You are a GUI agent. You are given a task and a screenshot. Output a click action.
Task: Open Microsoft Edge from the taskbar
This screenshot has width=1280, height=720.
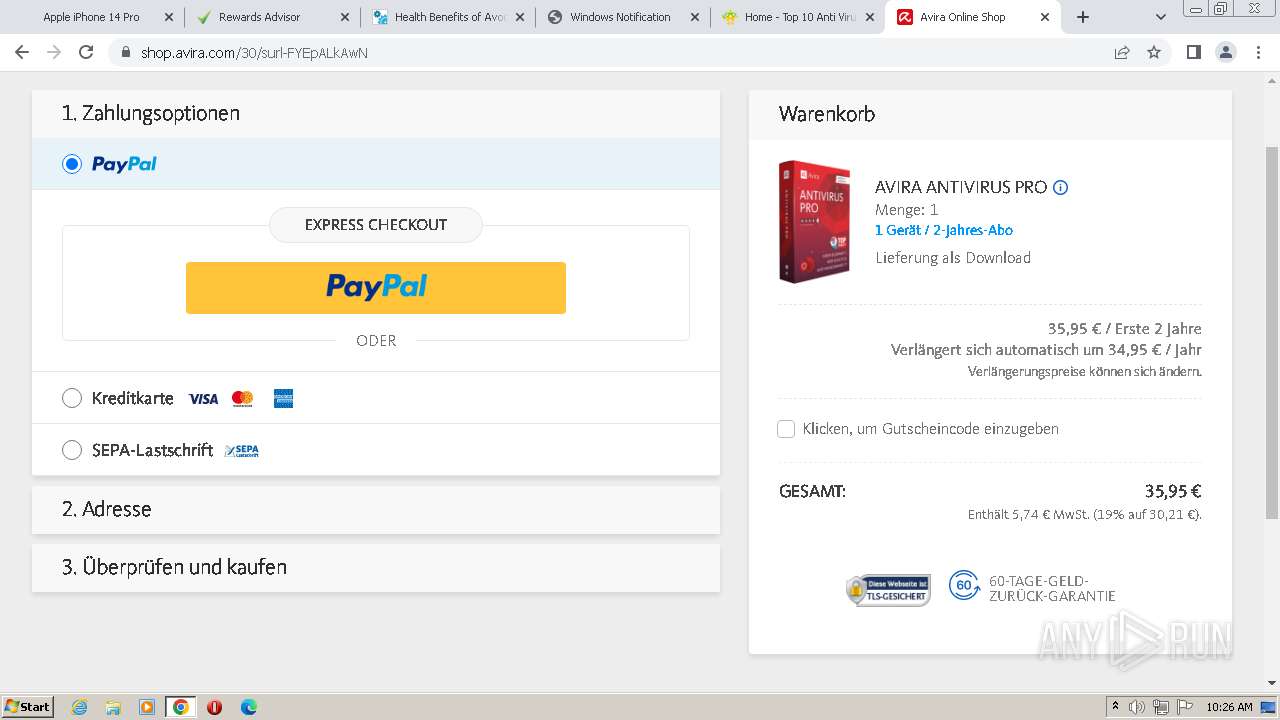(248, 707)
